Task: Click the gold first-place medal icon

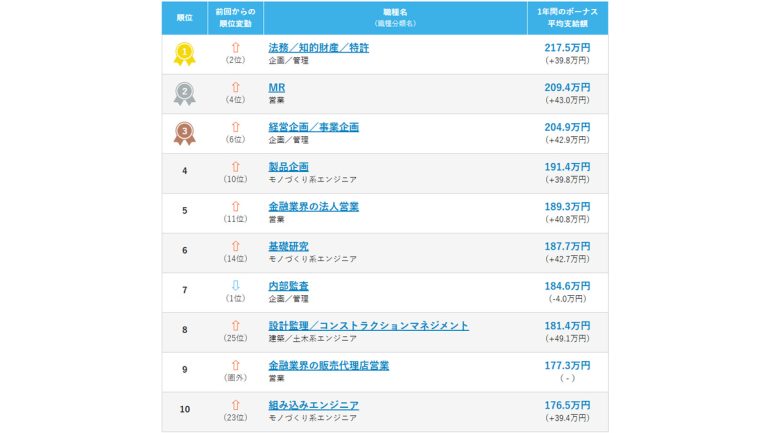Action: [184, 54]
